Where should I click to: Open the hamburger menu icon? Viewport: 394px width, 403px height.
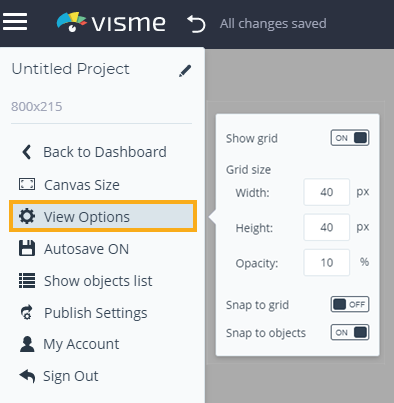tap(15, 22)
